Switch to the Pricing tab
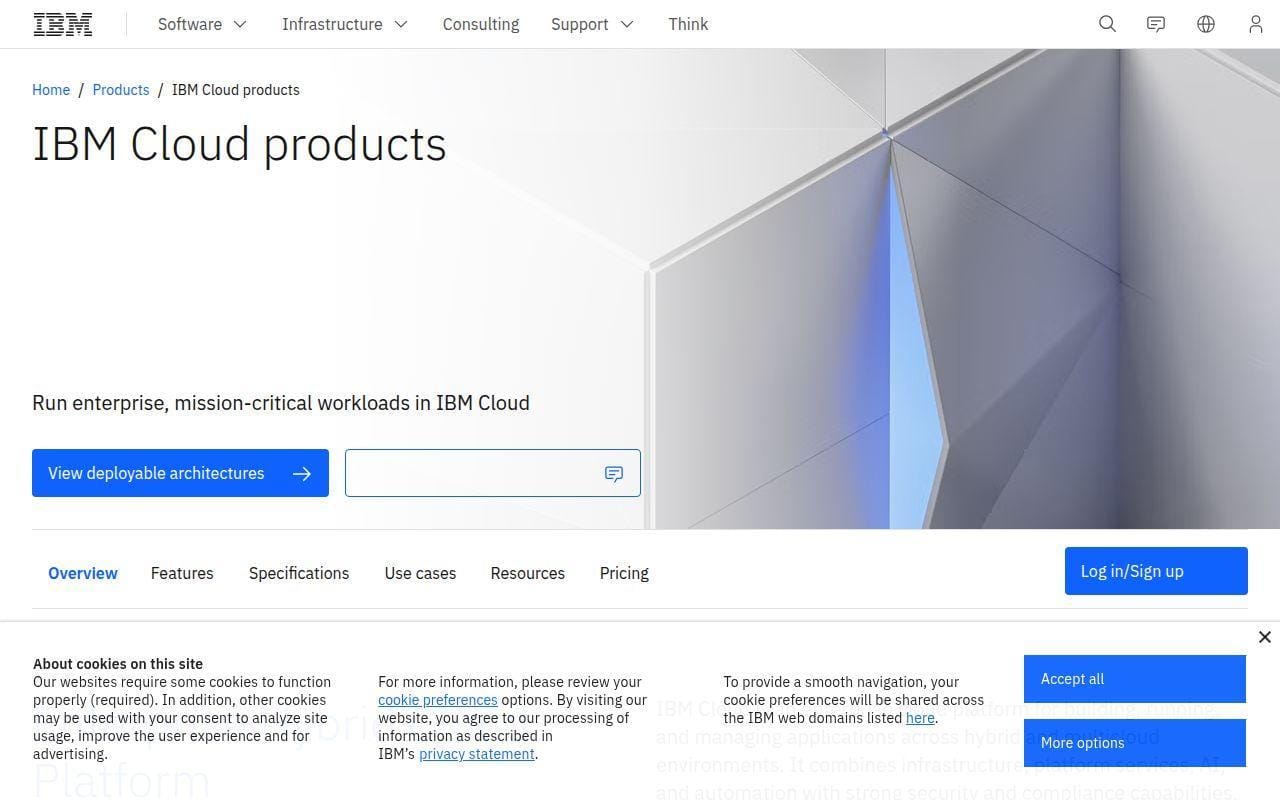This screenshot has height=800, width=1280. click(x=624, y=573)
